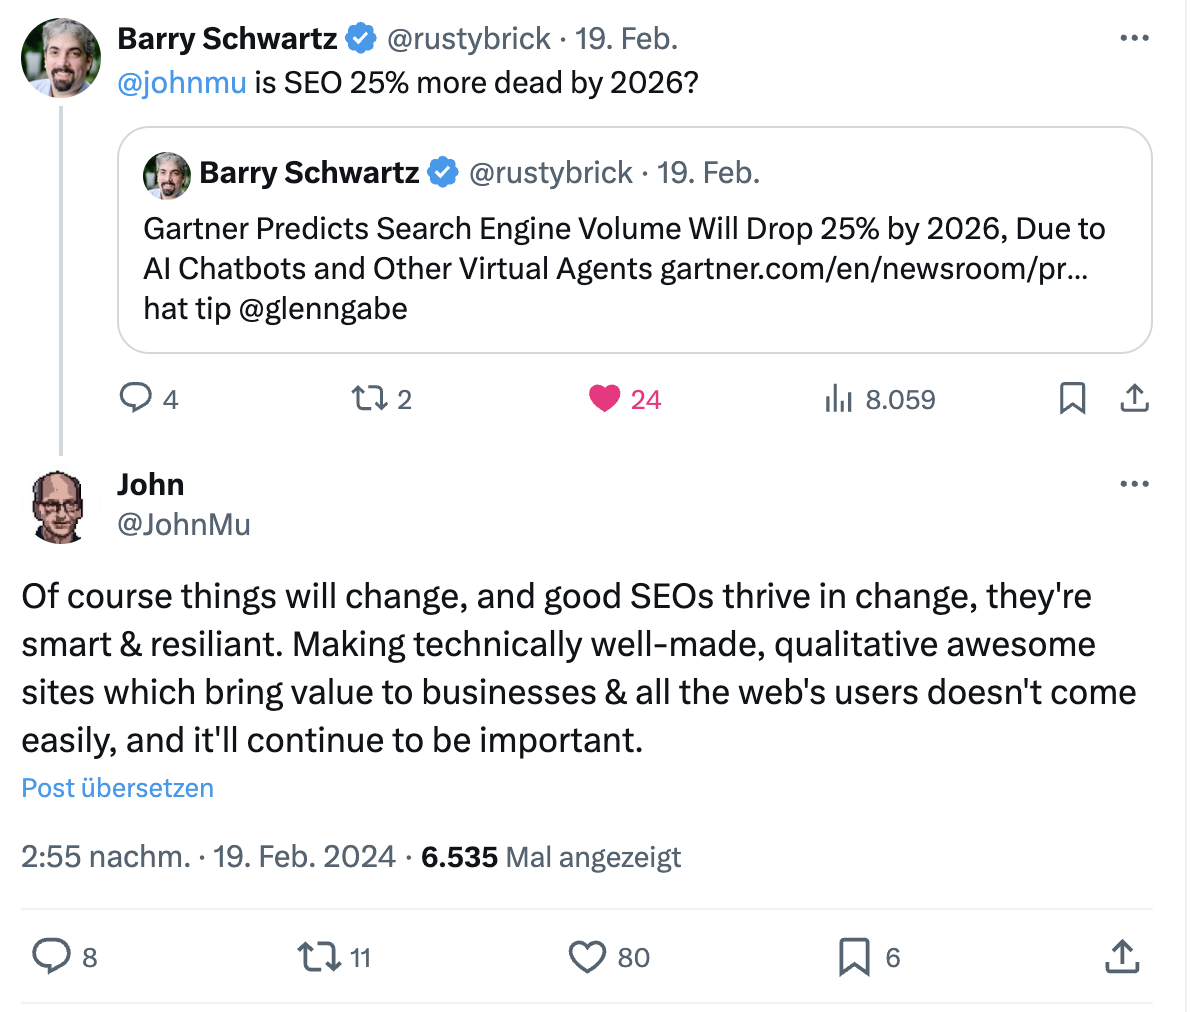Unlike Barry Schwartz's post with 24 likes
This screenshot has width=1194, height=1012.
605,399
